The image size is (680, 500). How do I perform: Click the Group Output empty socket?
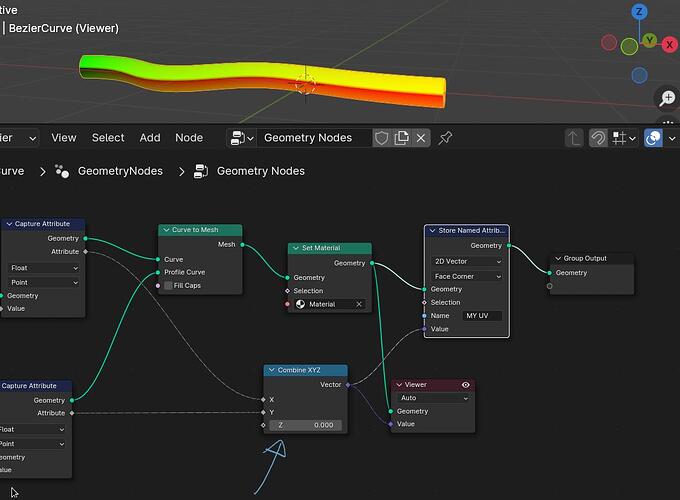coord(549,286)
